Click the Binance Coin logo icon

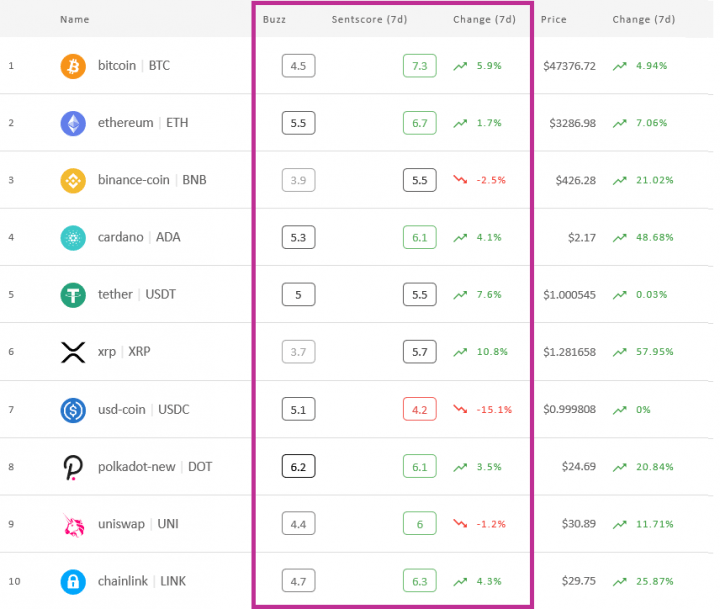pos(73,181)
